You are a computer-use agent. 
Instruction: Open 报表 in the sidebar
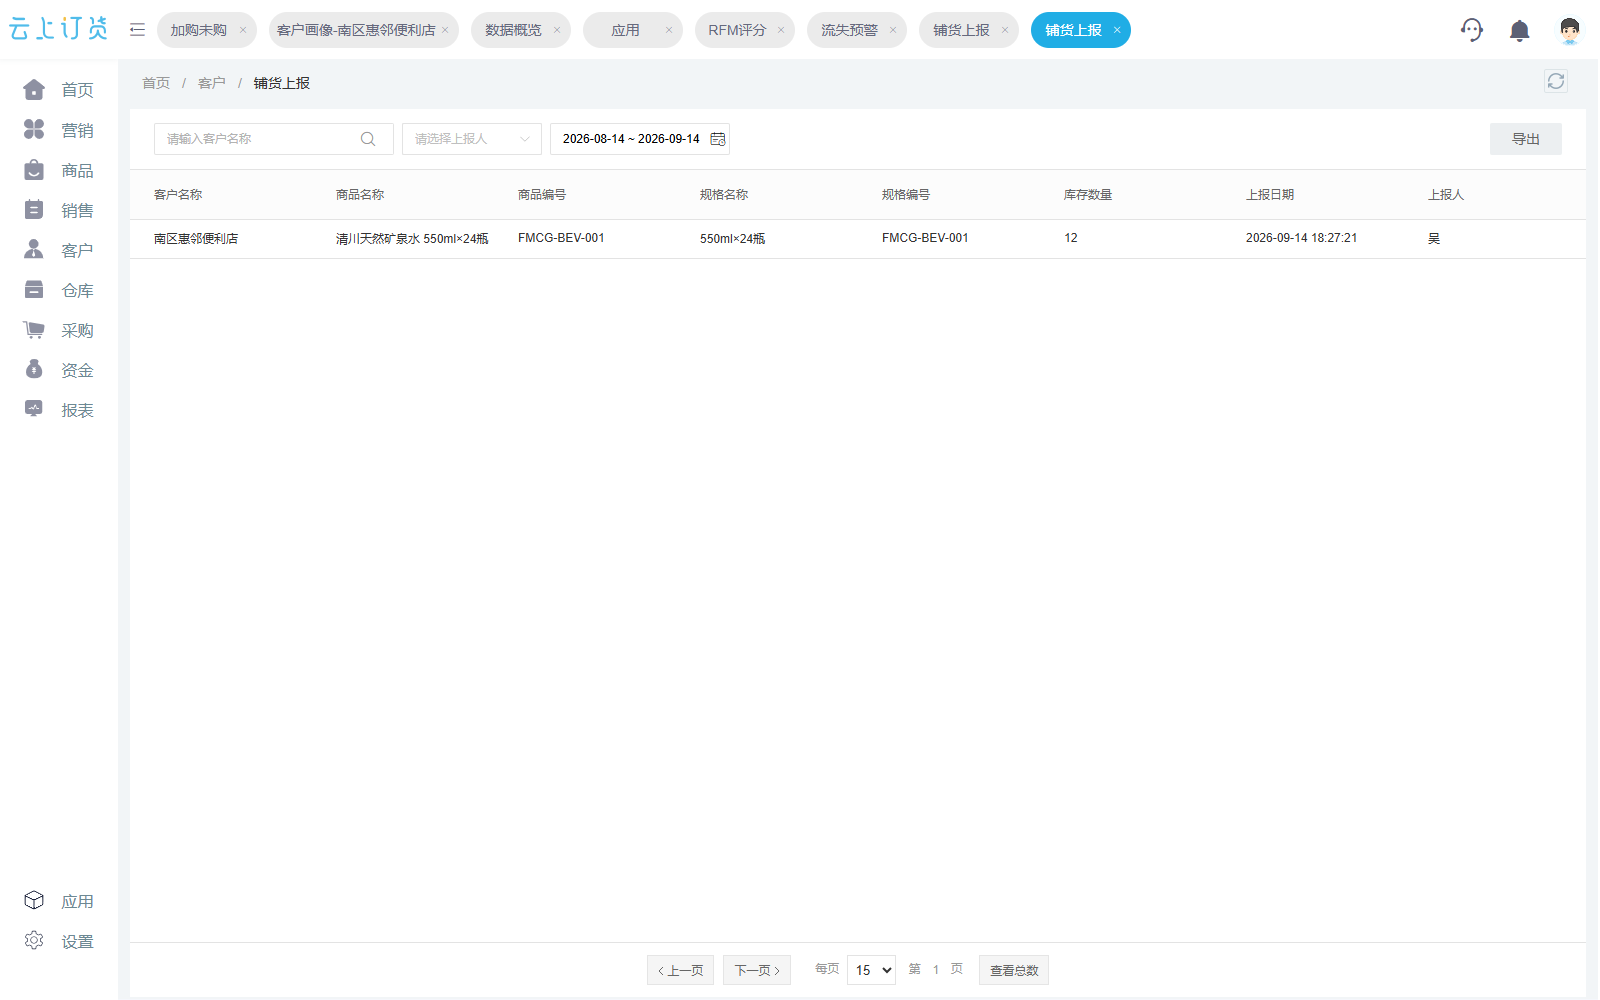coord(59,410)
